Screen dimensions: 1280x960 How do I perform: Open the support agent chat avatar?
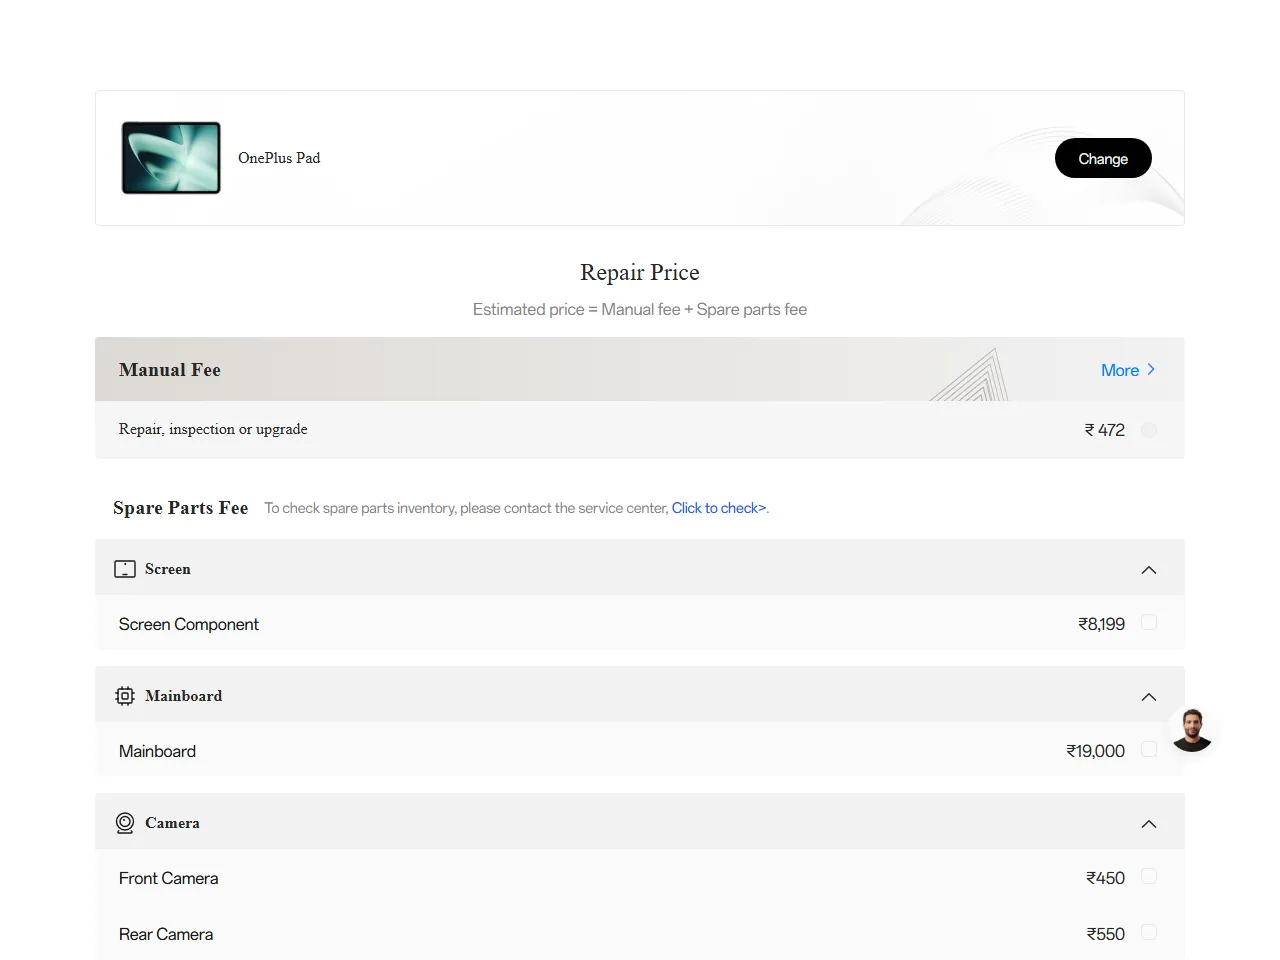click(x=1192, y=730)
